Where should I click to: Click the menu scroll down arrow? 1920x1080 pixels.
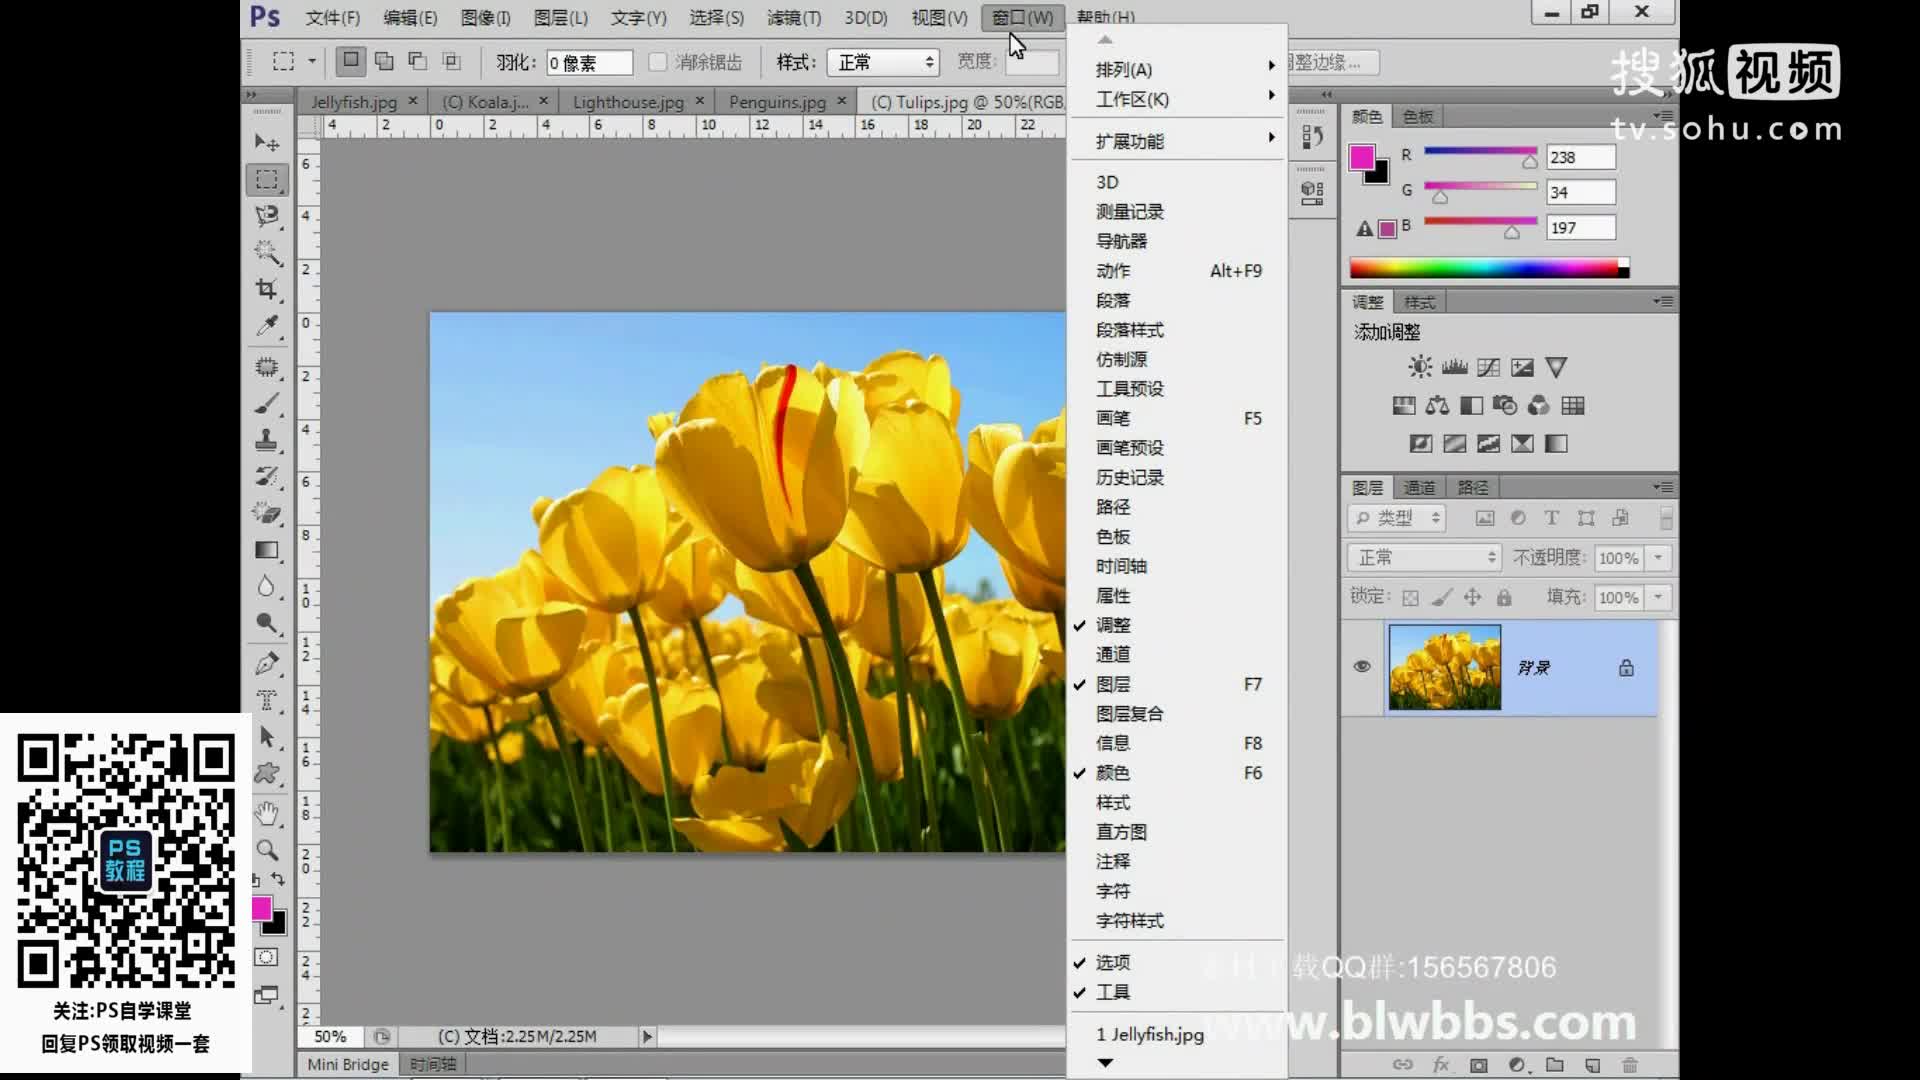click(x=1105, y=1063)
